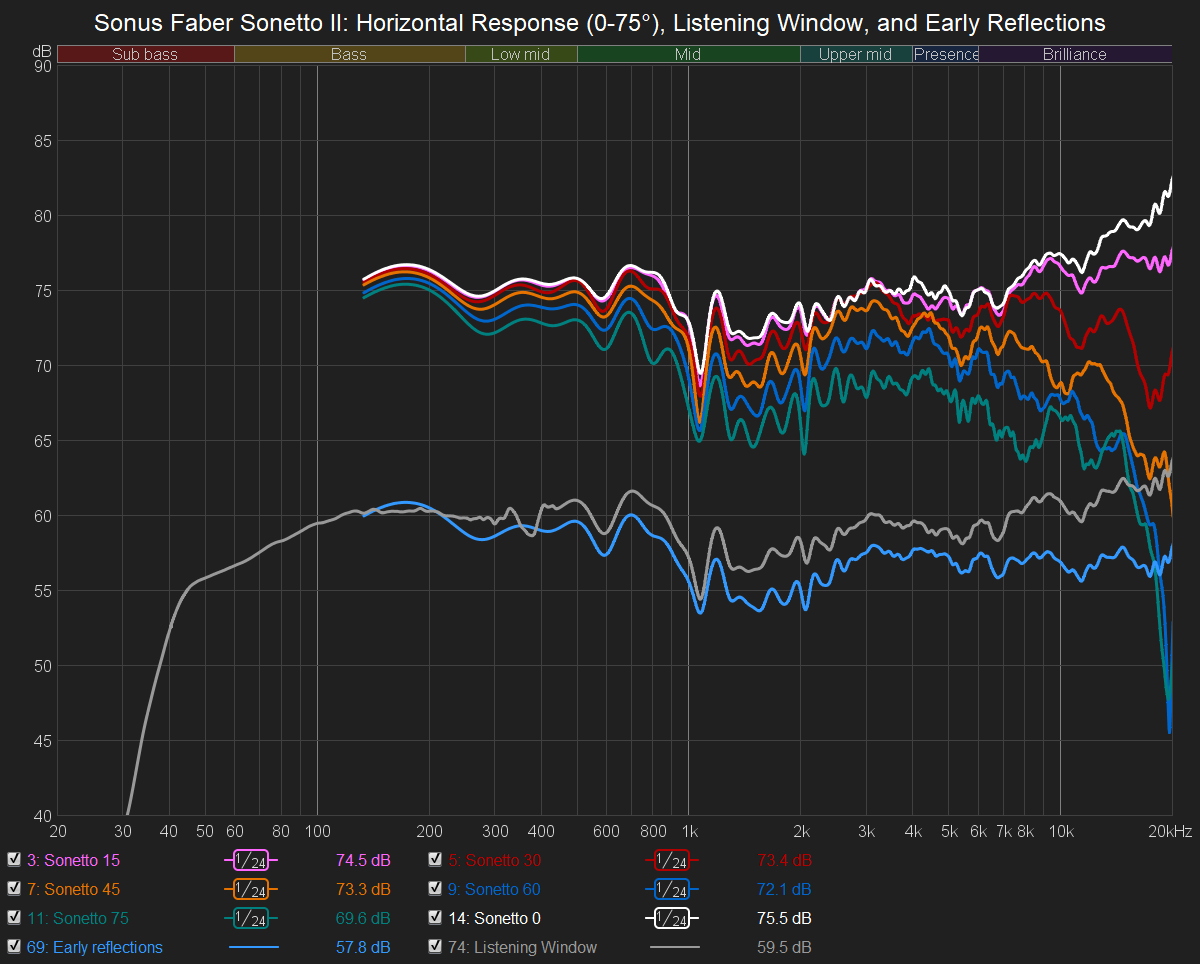Select the Mid frequency band label
1200x964 pixels.
(688, 54)
